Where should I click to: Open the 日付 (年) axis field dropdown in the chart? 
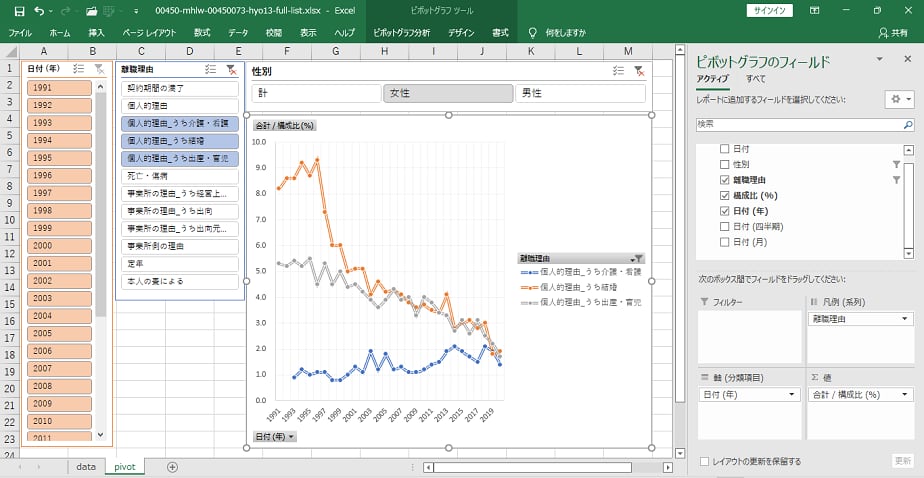click(275, 437)
